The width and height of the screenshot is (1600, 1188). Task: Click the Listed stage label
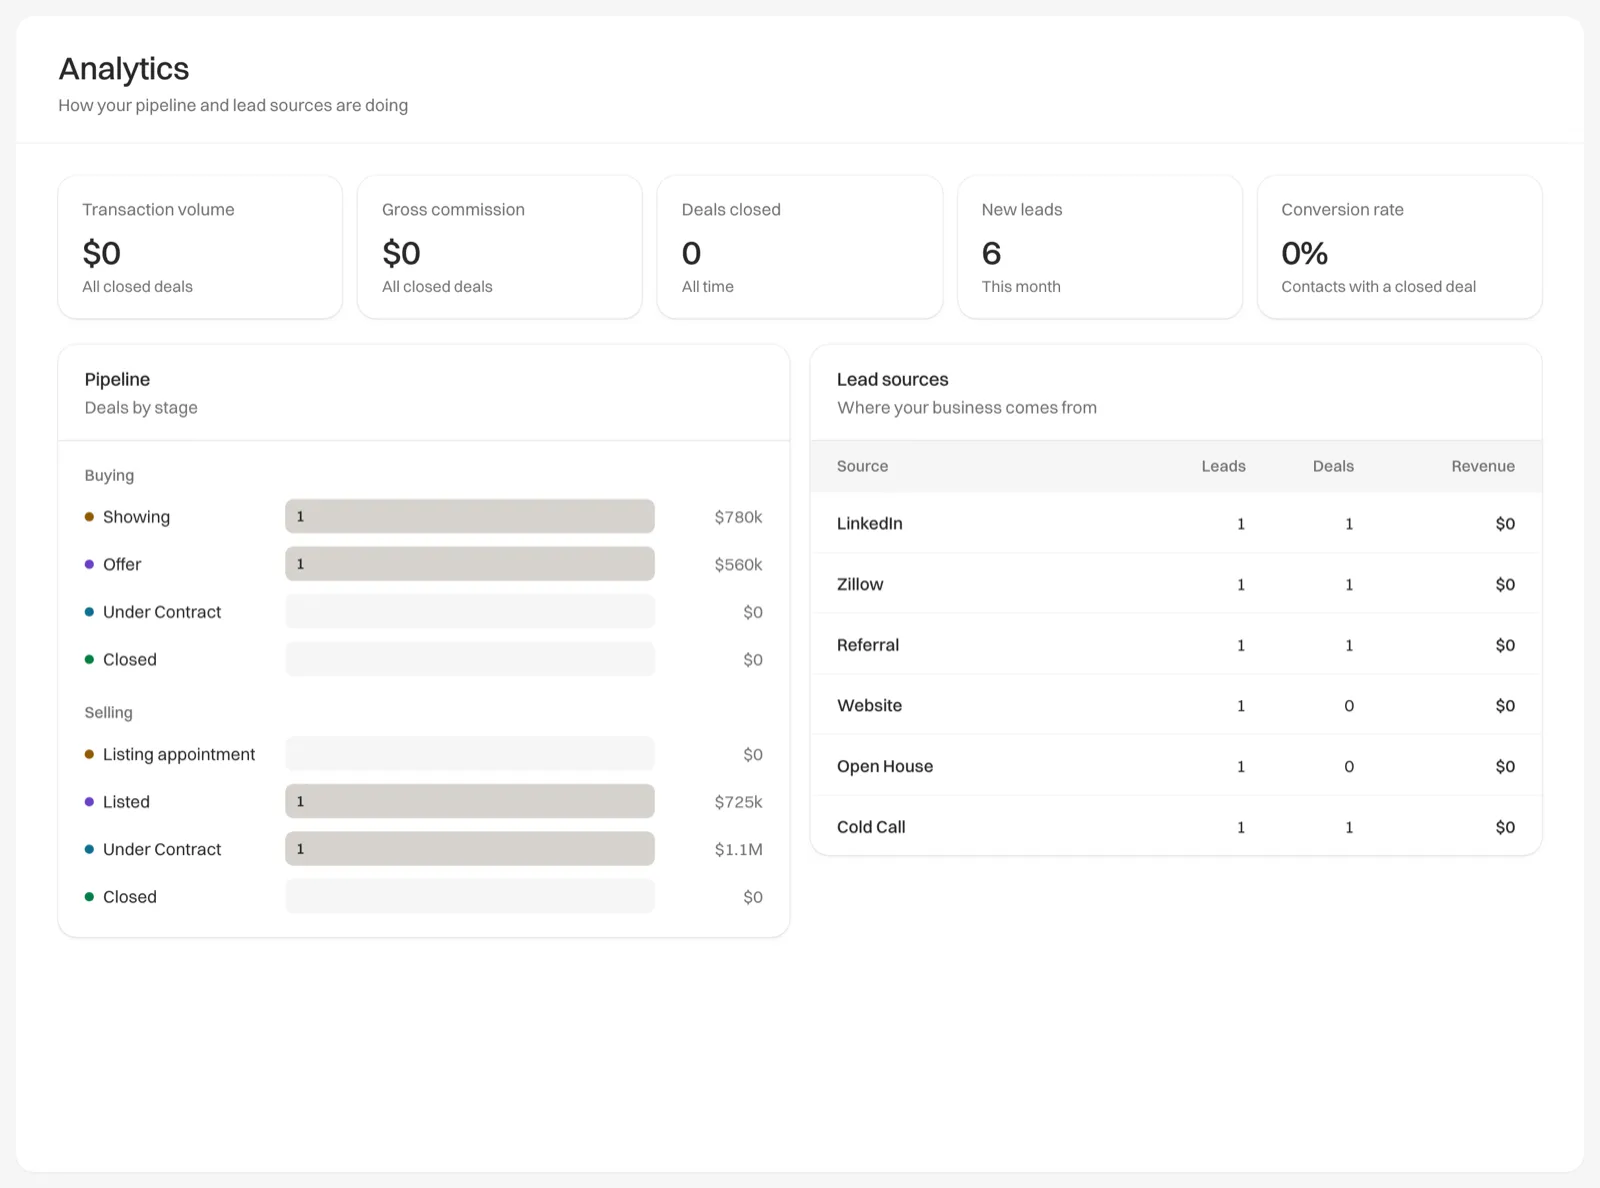[126, 802]
